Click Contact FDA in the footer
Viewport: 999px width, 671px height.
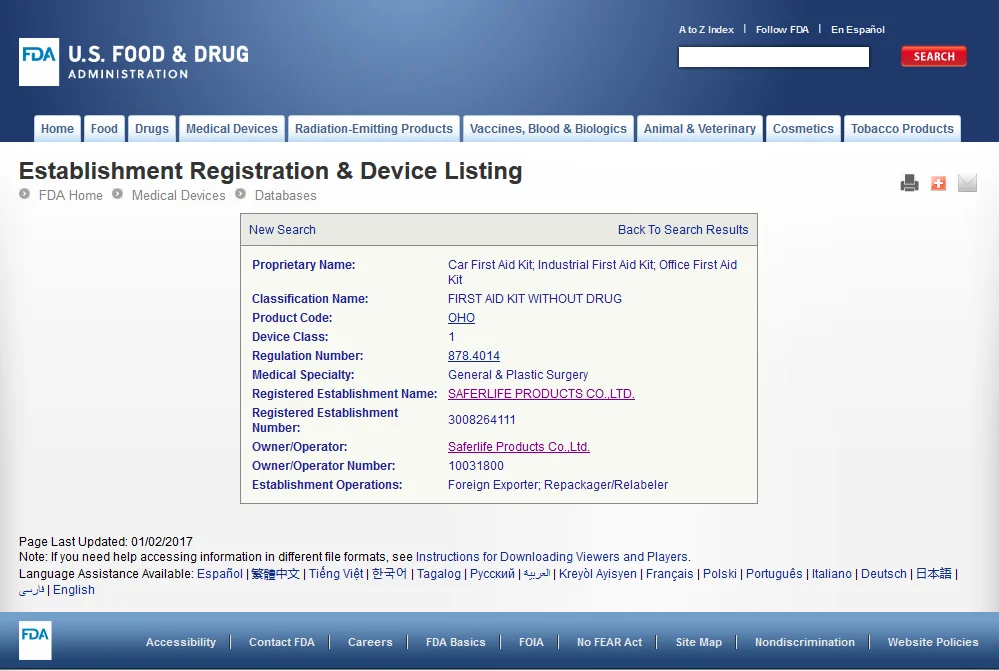[x=281, y=642]
